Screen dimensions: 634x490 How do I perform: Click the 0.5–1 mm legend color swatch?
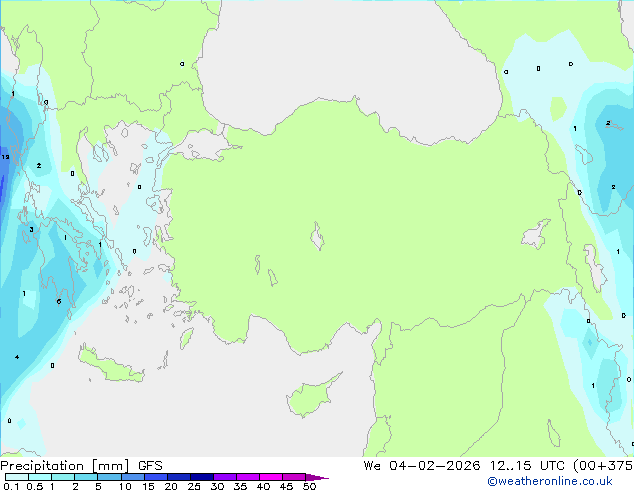(x=40, y=477)
